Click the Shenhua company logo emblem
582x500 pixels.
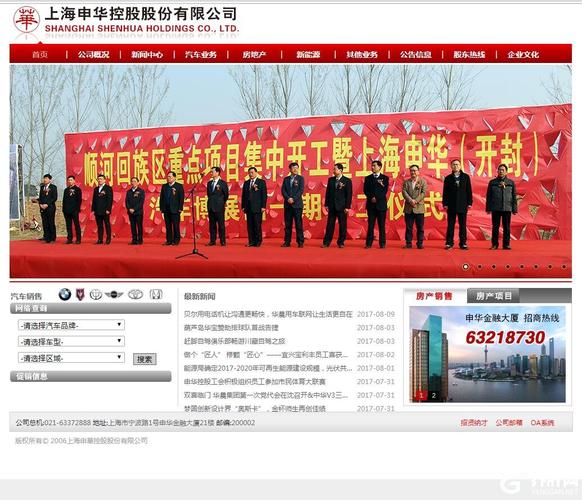(26, 20)
